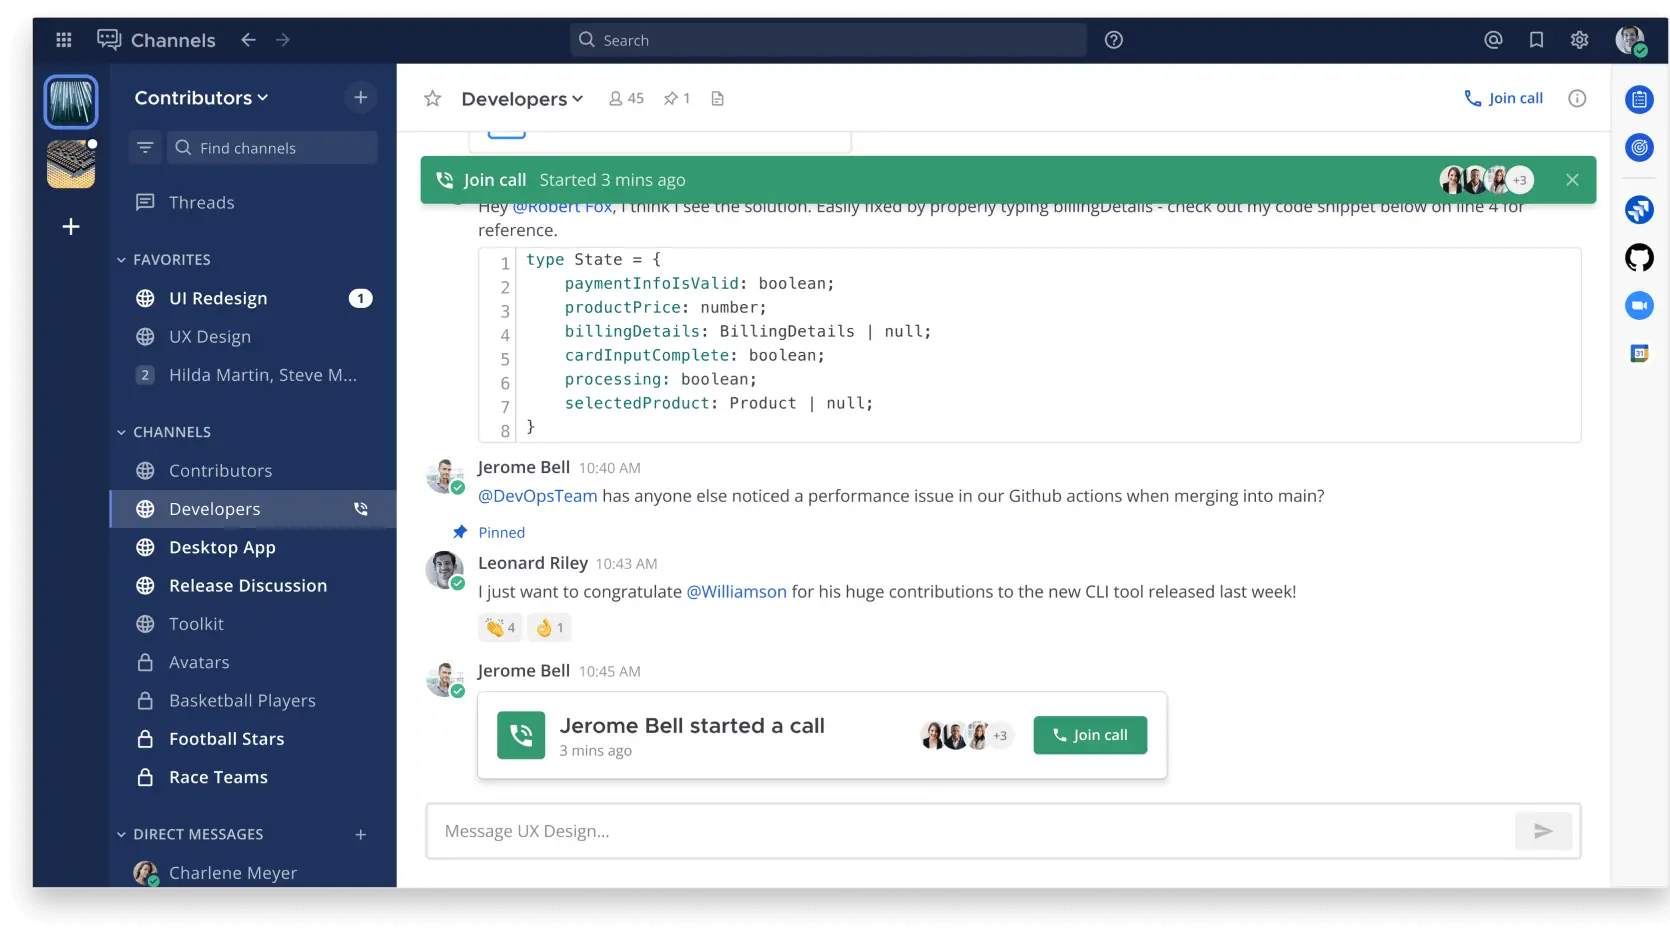Open saved items with the bookmark icon
The height and width of the screenshot is (935, 1670).
1535,39
